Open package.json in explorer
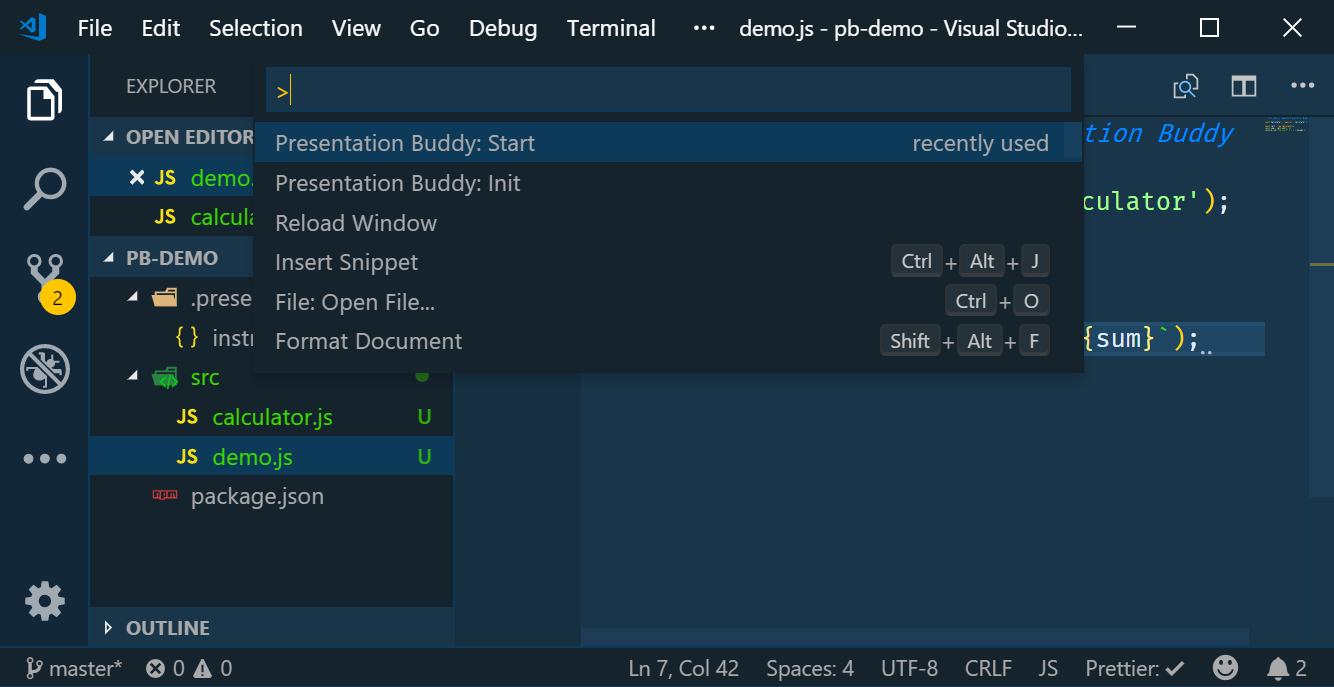 pos(272,496)
